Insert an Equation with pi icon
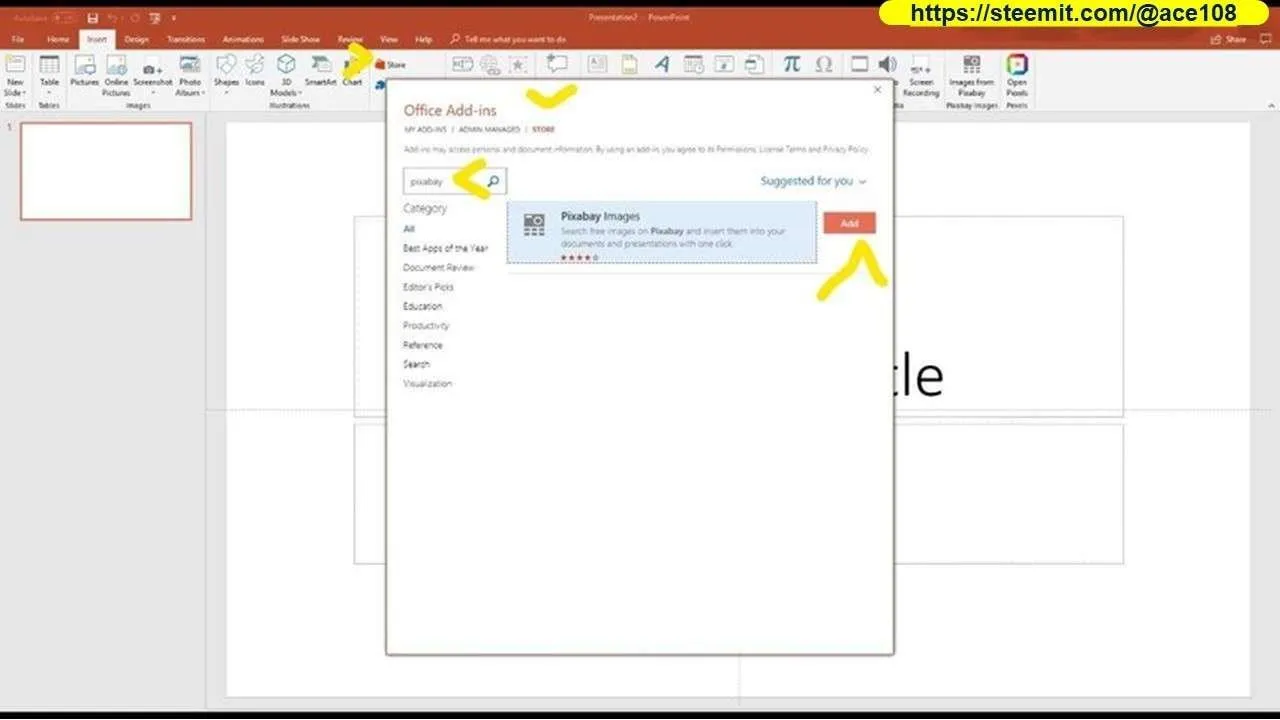This screenshot has height=720, width=1280. [x=791, y=64]
